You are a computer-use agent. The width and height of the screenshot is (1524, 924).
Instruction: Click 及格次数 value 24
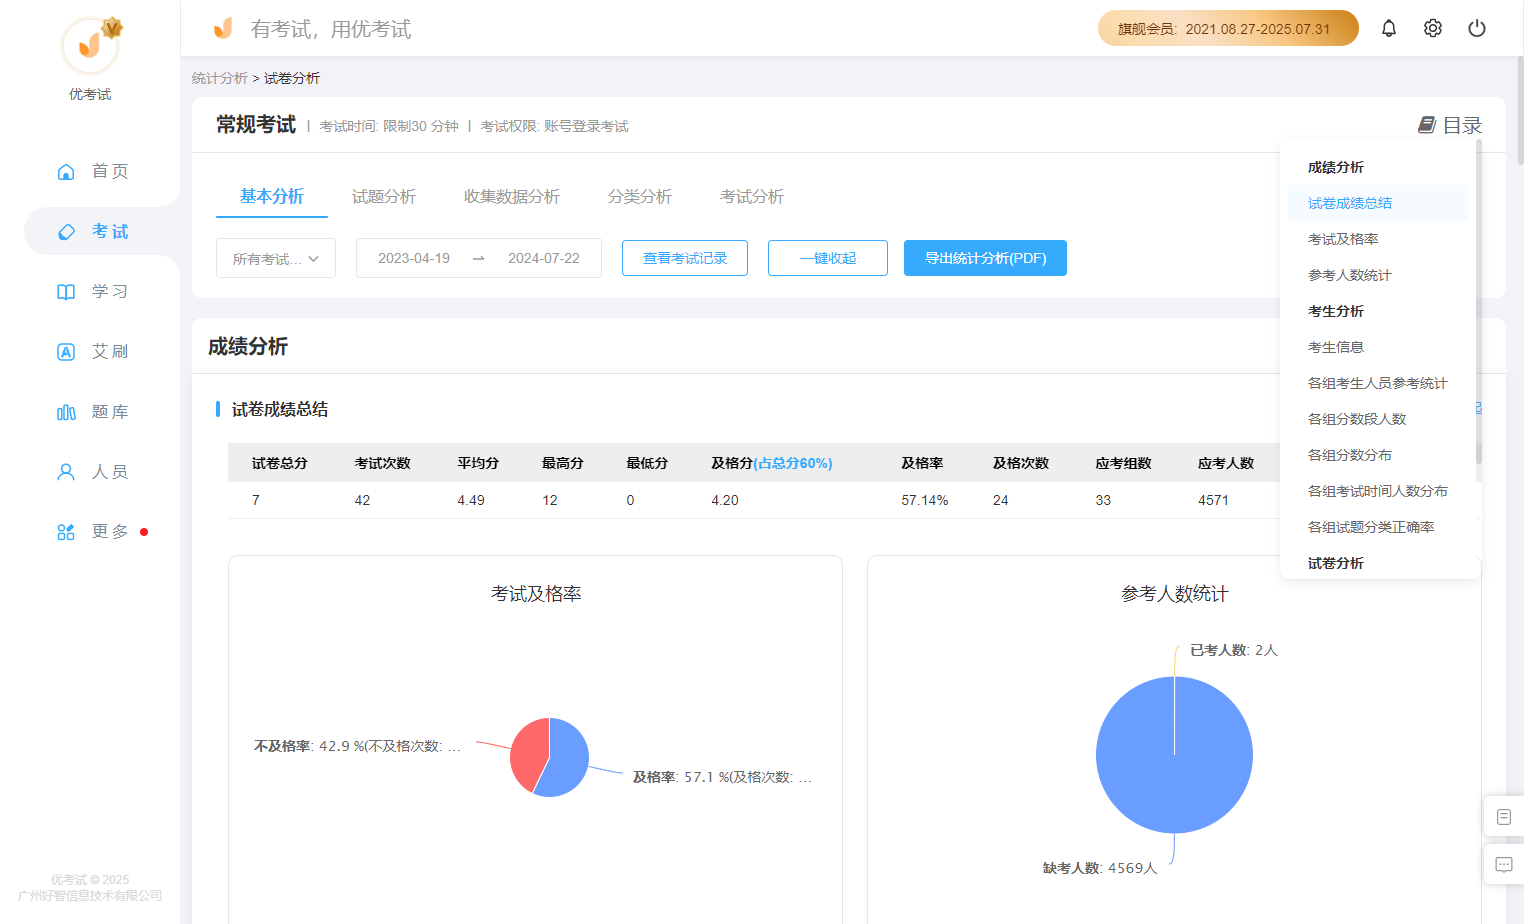(x=1000, y=500)
